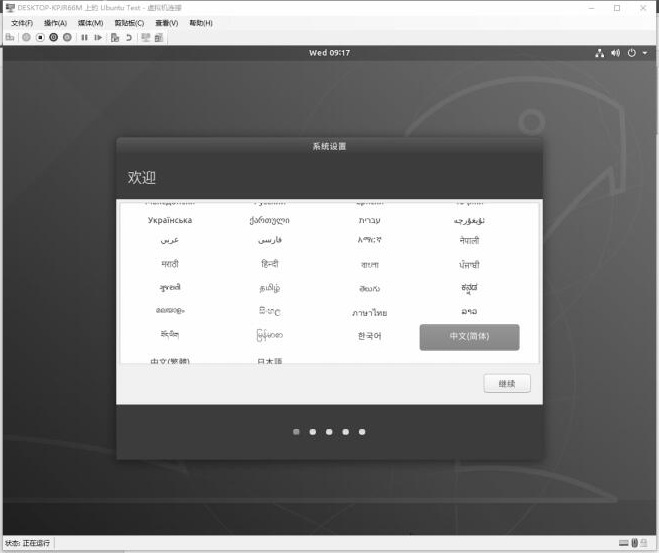The image size is (659, 553).
Task: Choose 한국어 in the language list
Action: pyautogui.click(x=369, y=337)
